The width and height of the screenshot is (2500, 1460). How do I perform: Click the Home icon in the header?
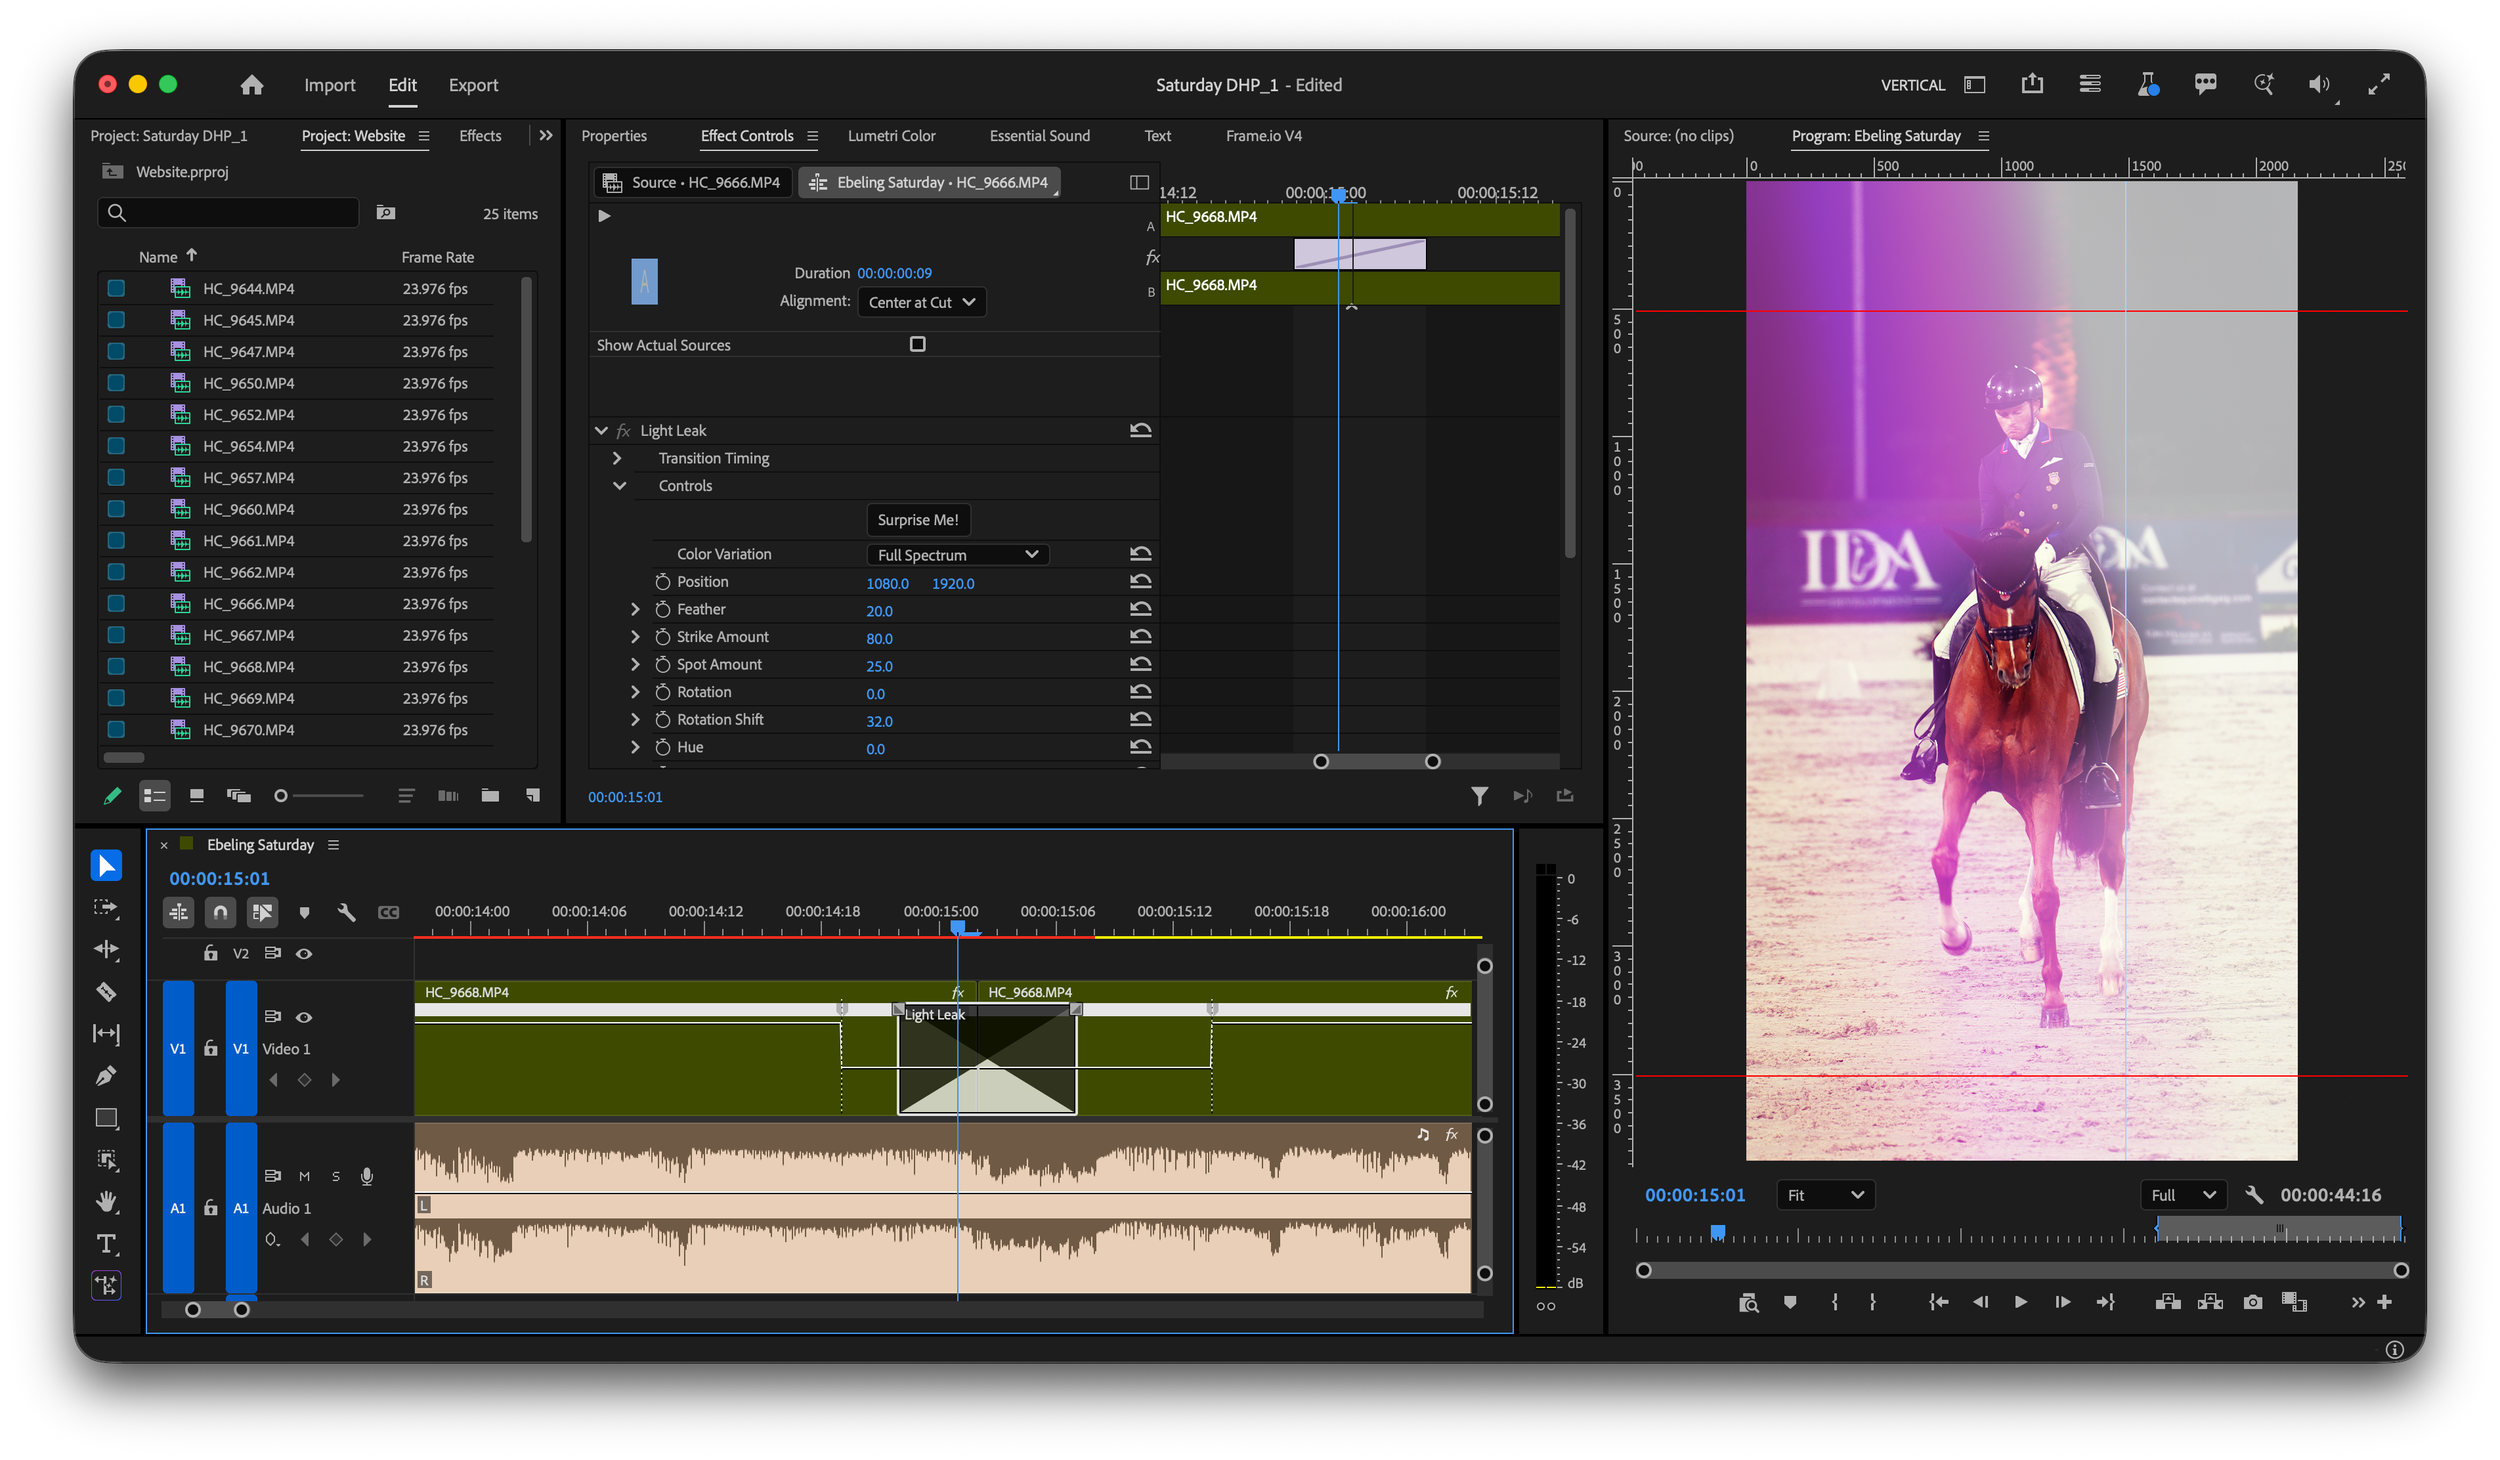point(252,85)
